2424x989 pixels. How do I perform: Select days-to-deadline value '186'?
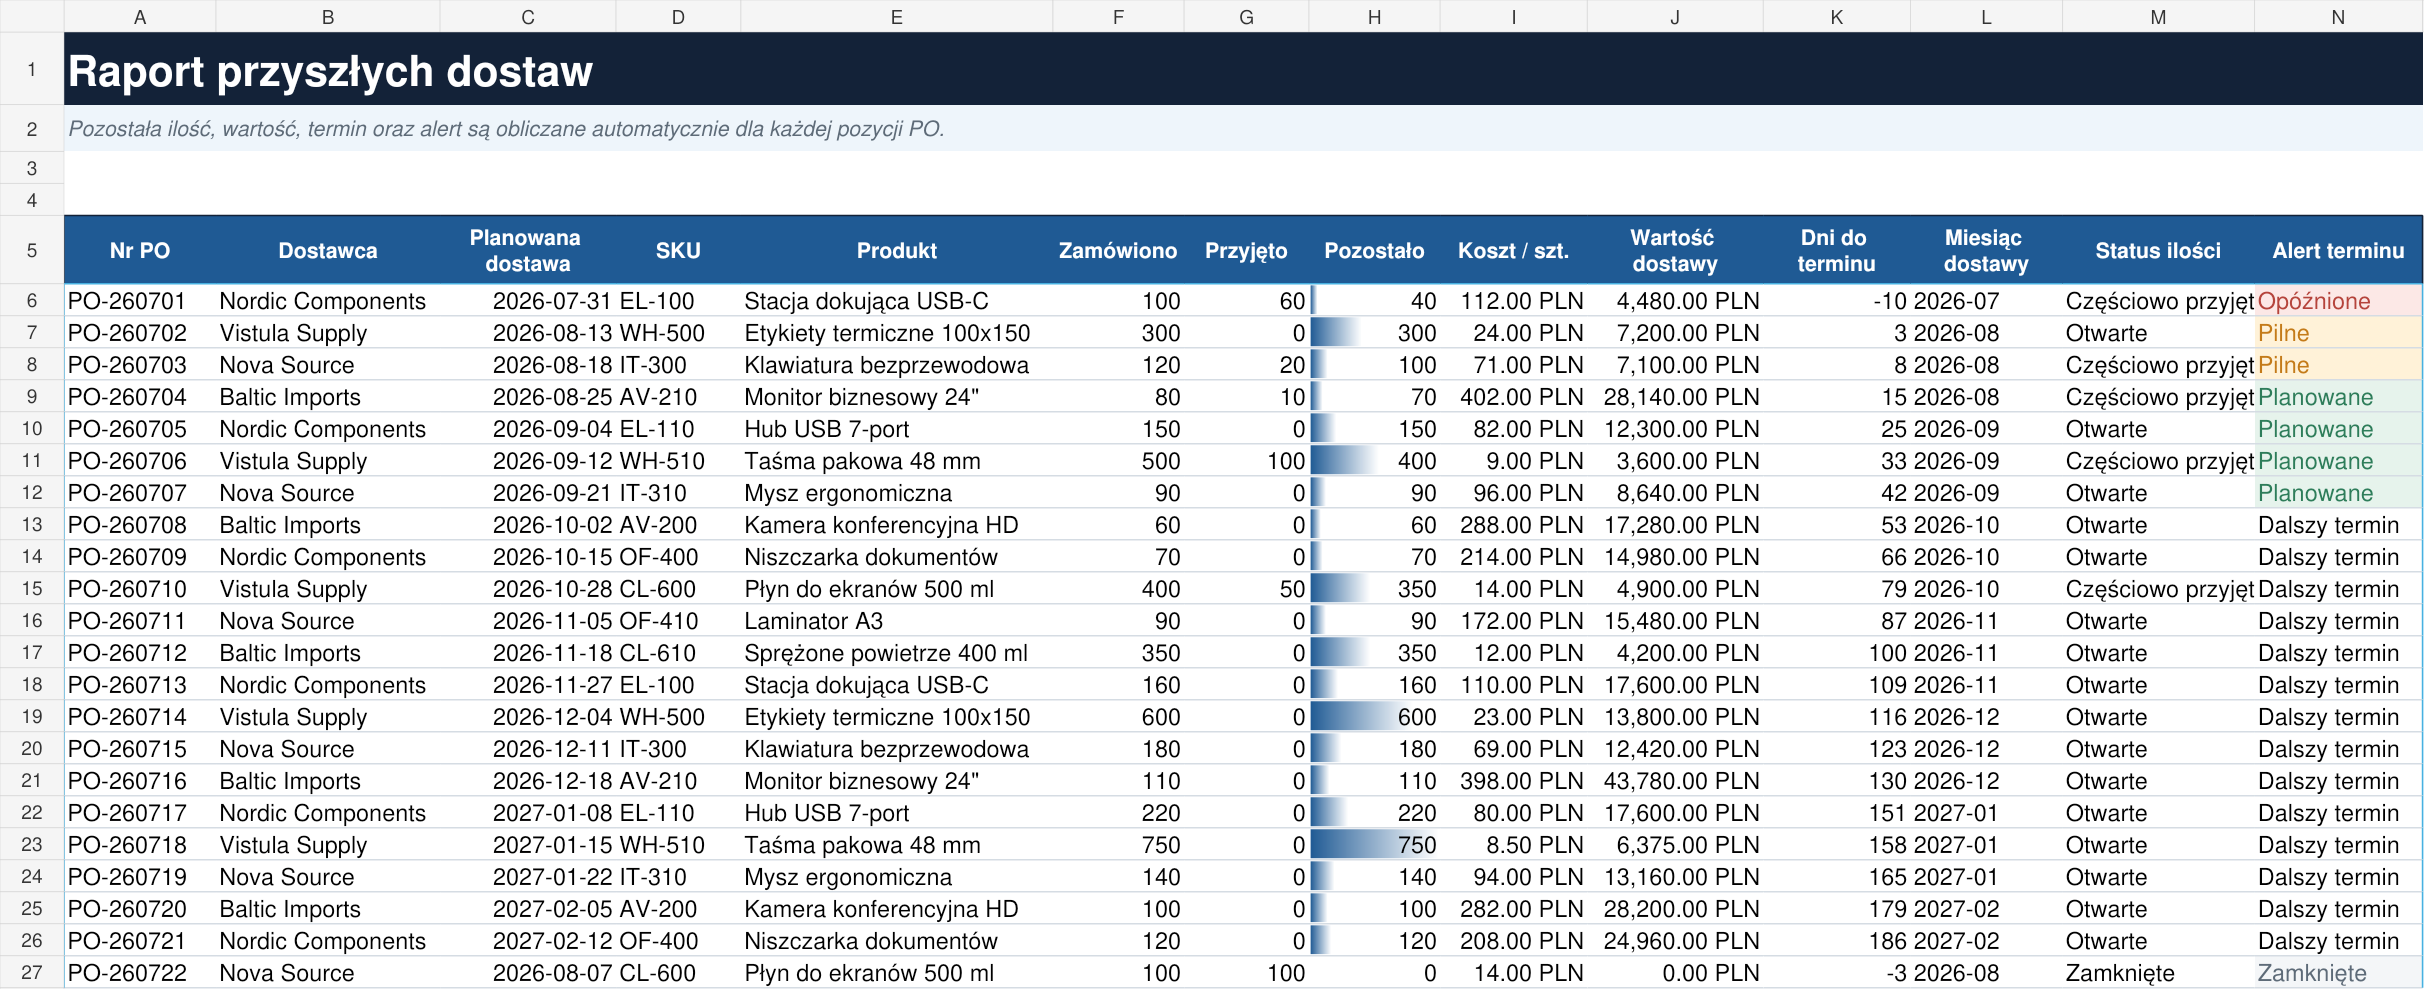pyautogui.click(x=1836, y=941)
